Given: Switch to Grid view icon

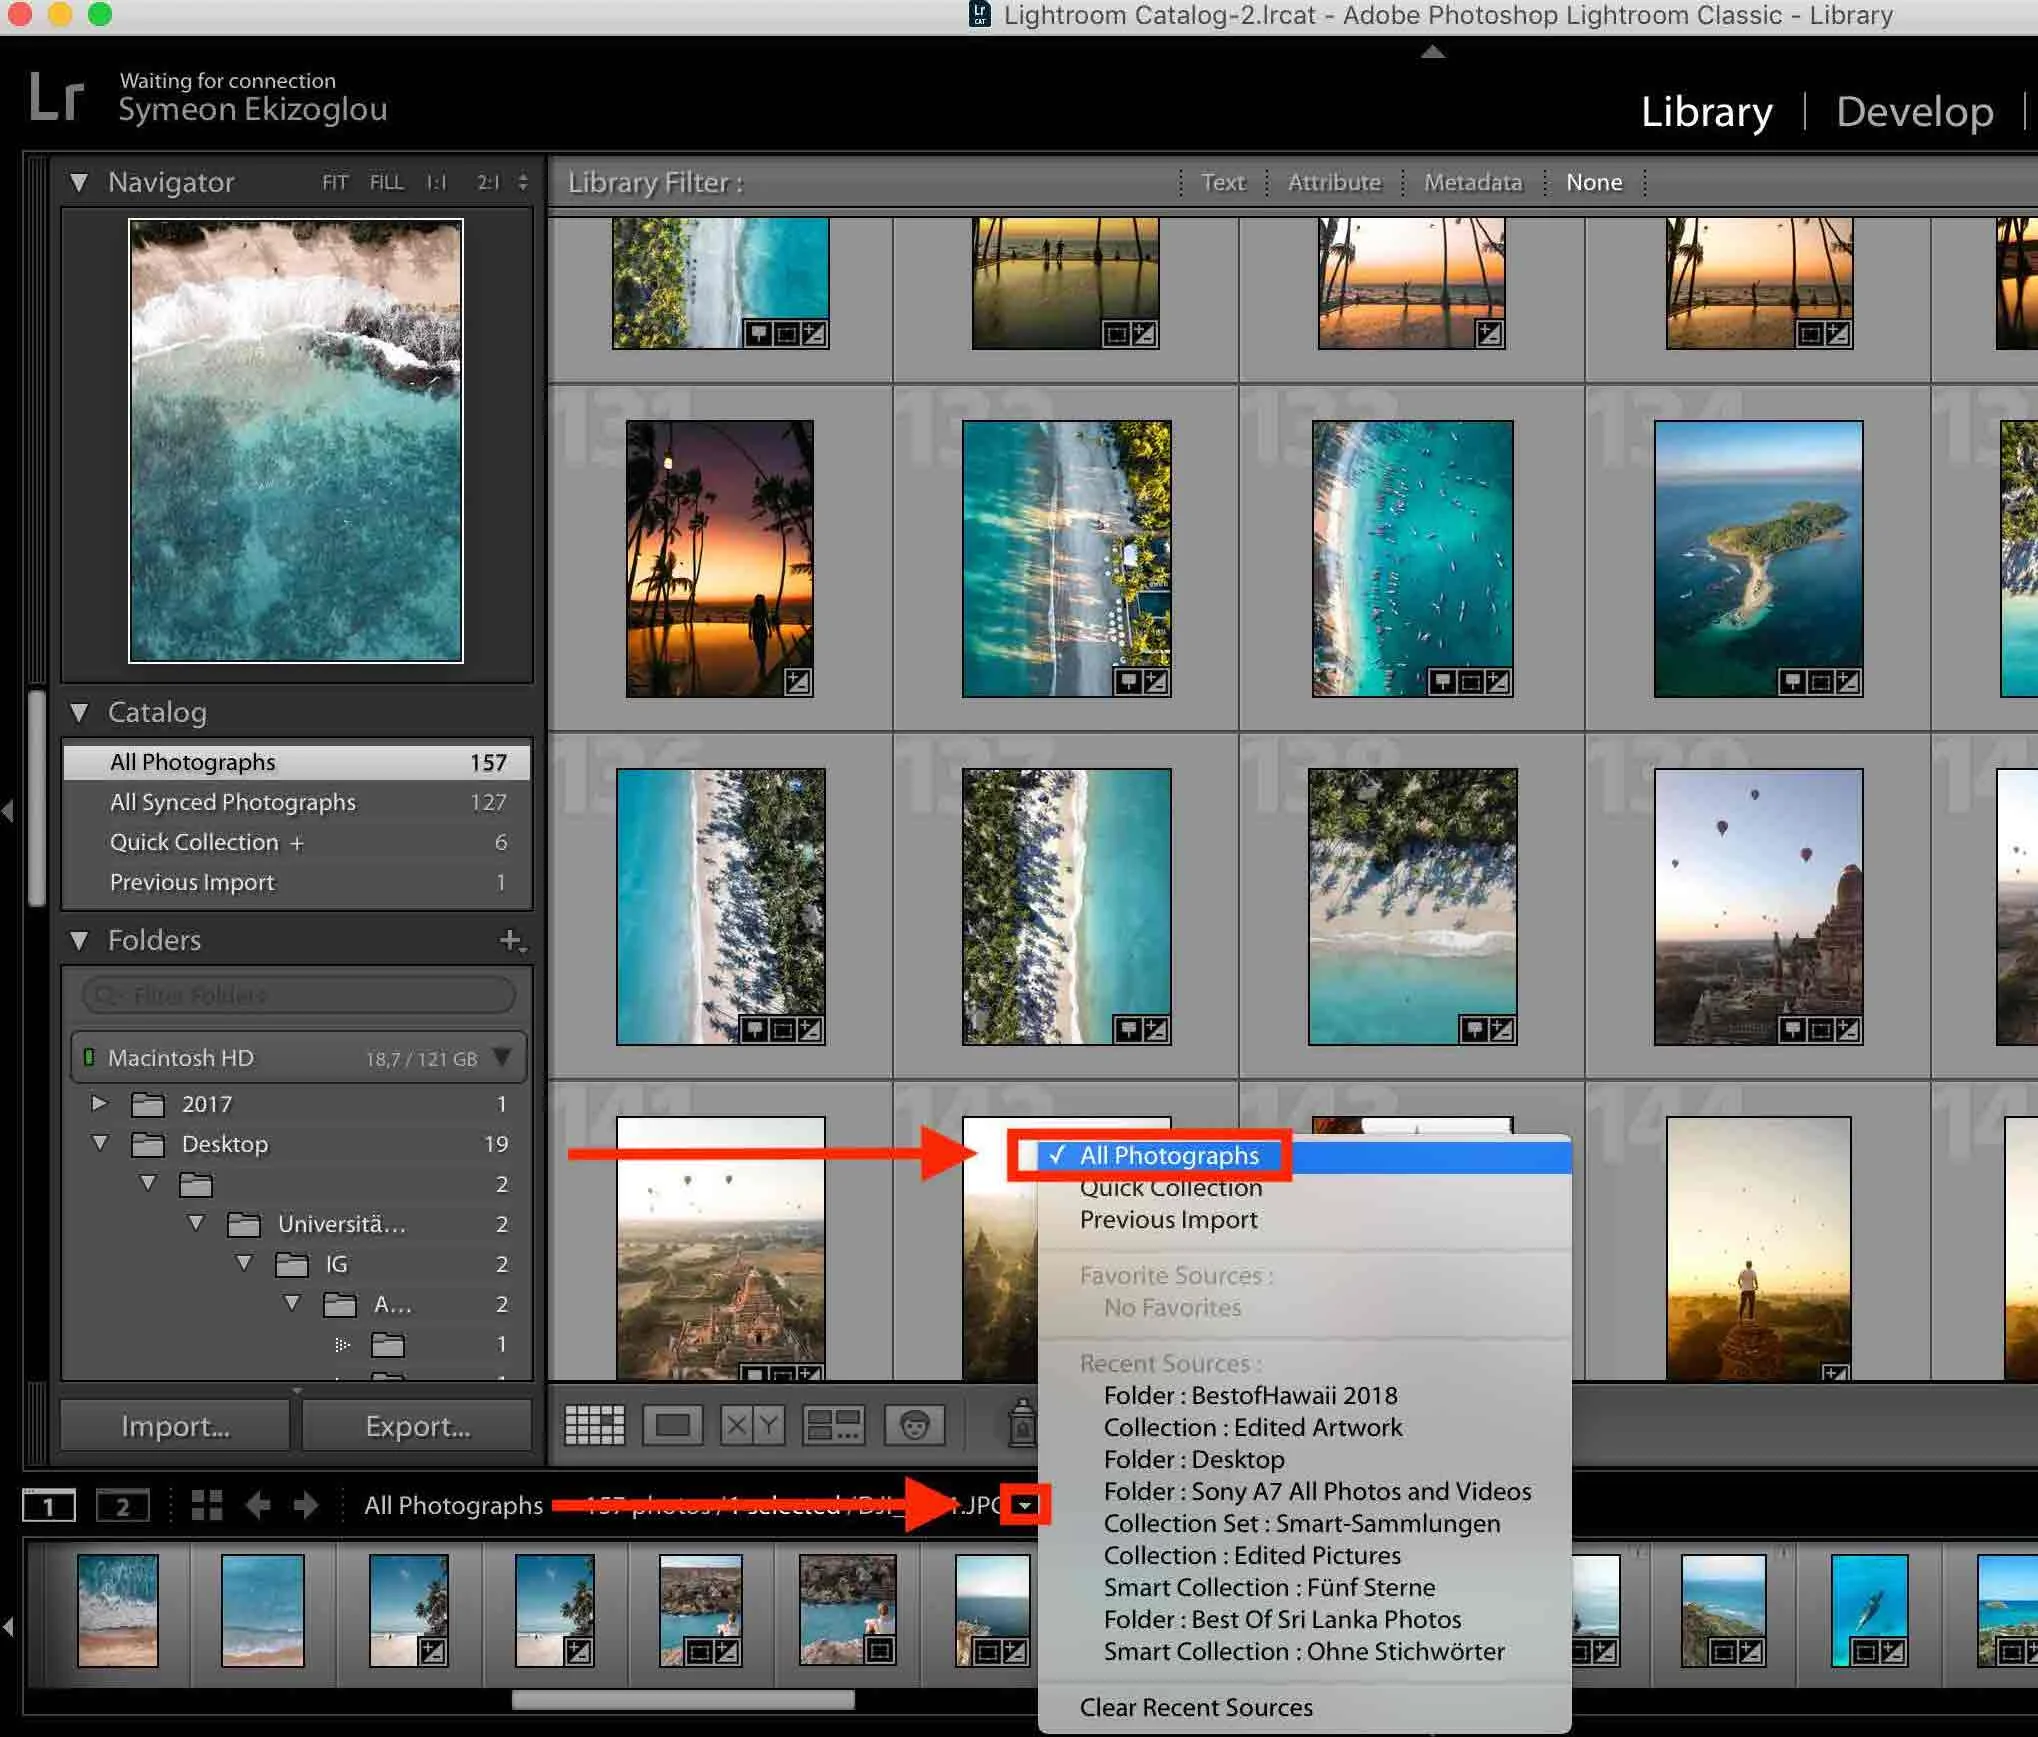Looking at the screenshot, I should pyautogui.click(x=594, y=1425).
